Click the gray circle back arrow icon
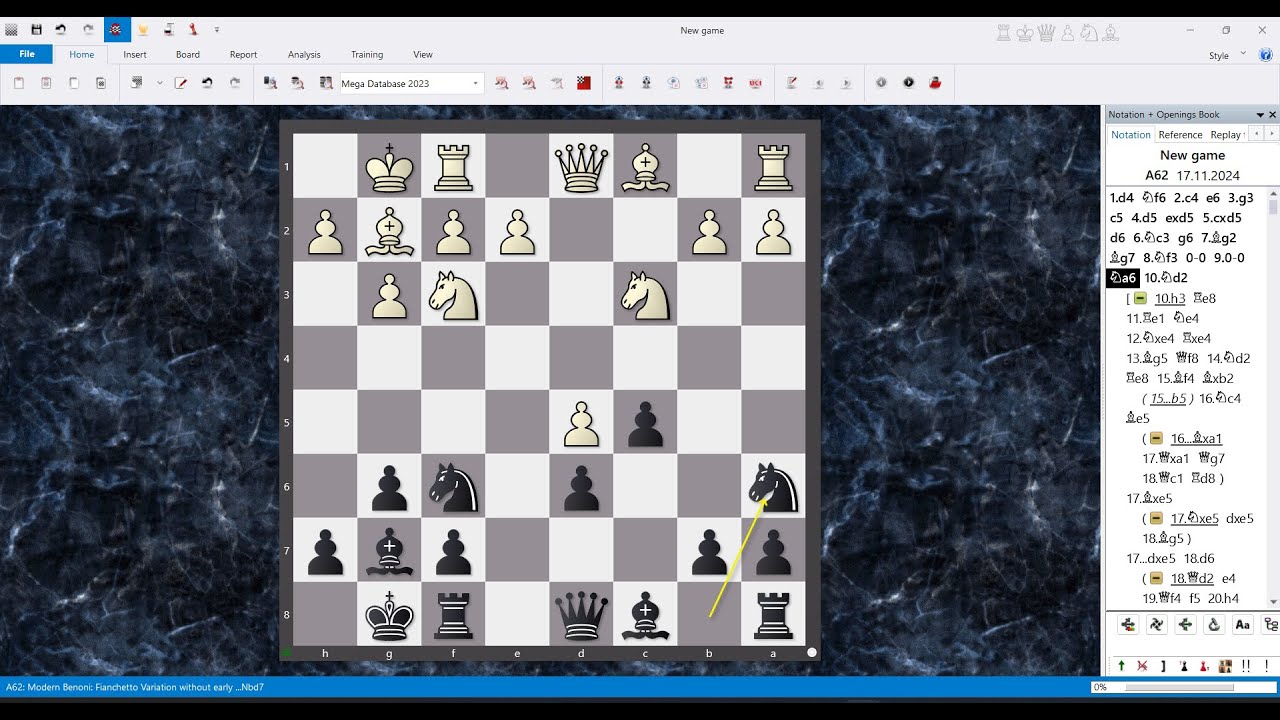Screen dimensions: 1280x720 [881, 83]
